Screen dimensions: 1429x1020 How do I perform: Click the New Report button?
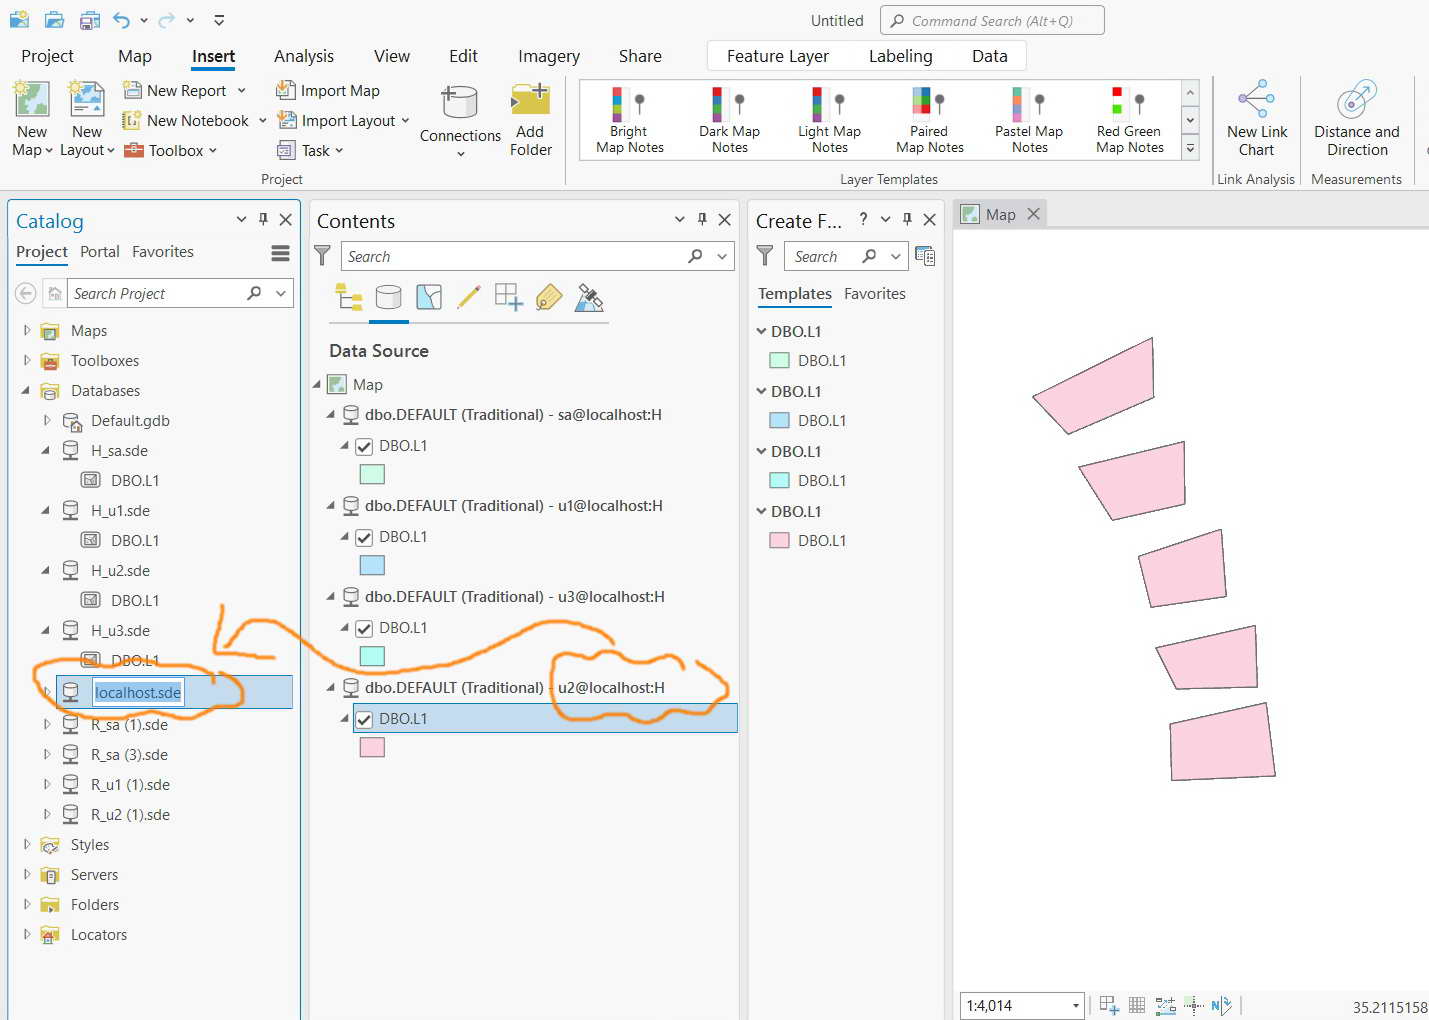click(x=186, y=91)
